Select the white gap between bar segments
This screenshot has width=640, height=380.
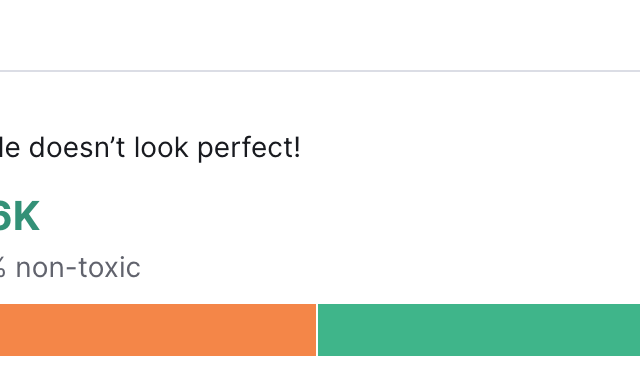(x=317, y=330)
